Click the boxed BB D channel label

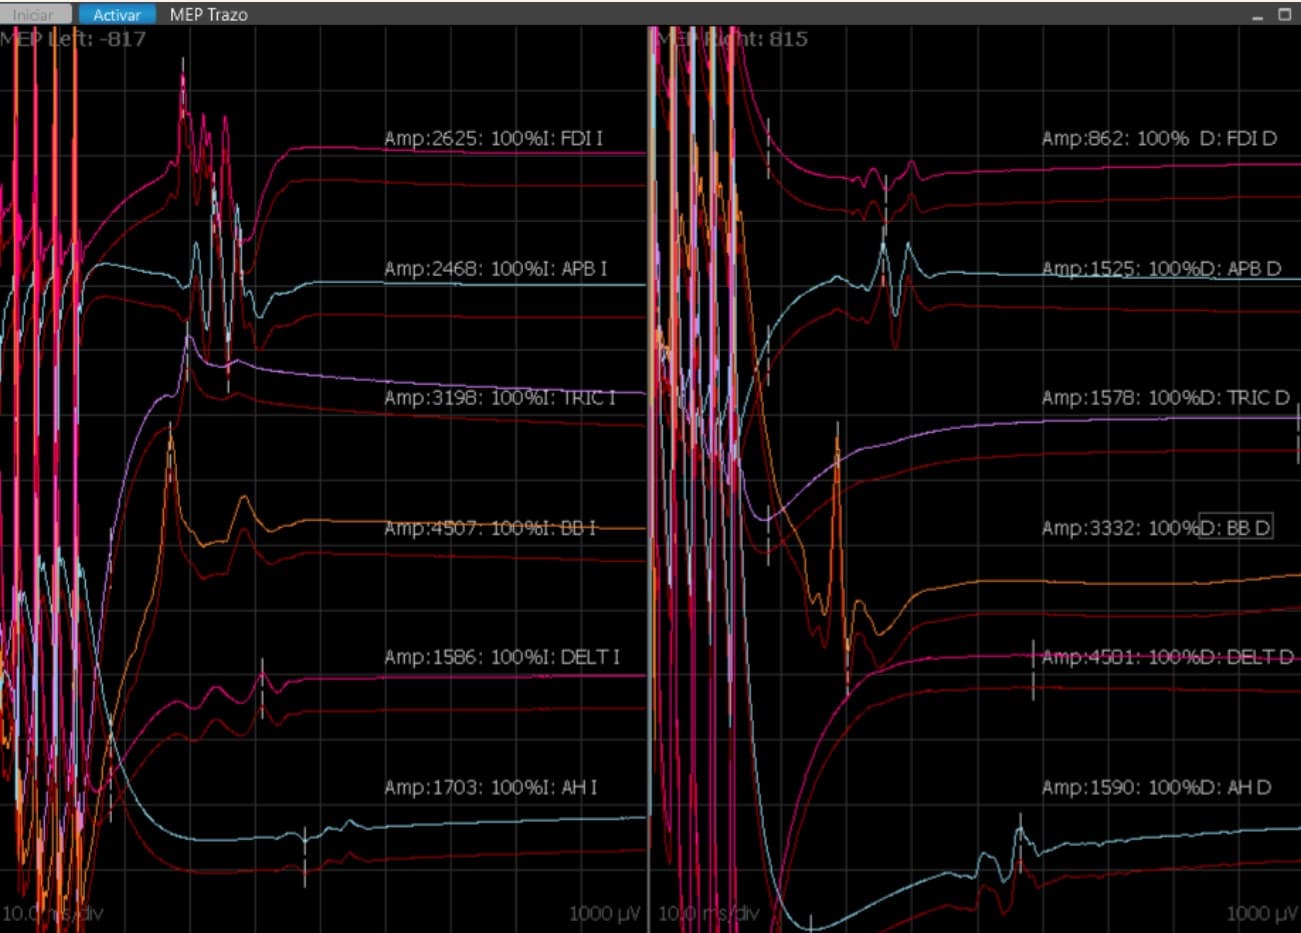(1236, 527)
